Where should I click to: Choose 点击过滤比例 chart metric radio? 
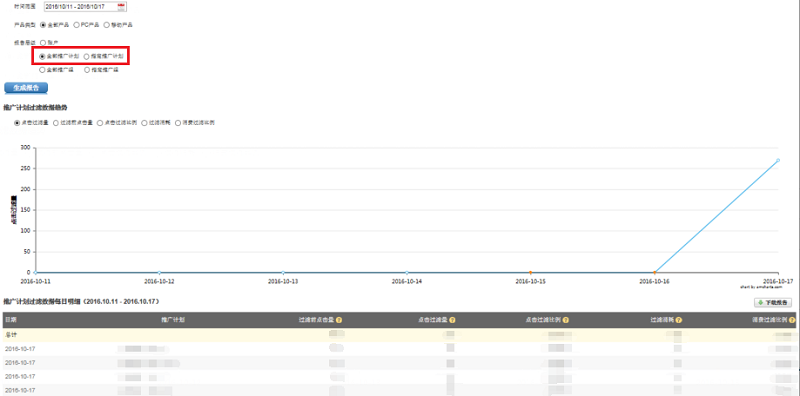coord(100,123)
